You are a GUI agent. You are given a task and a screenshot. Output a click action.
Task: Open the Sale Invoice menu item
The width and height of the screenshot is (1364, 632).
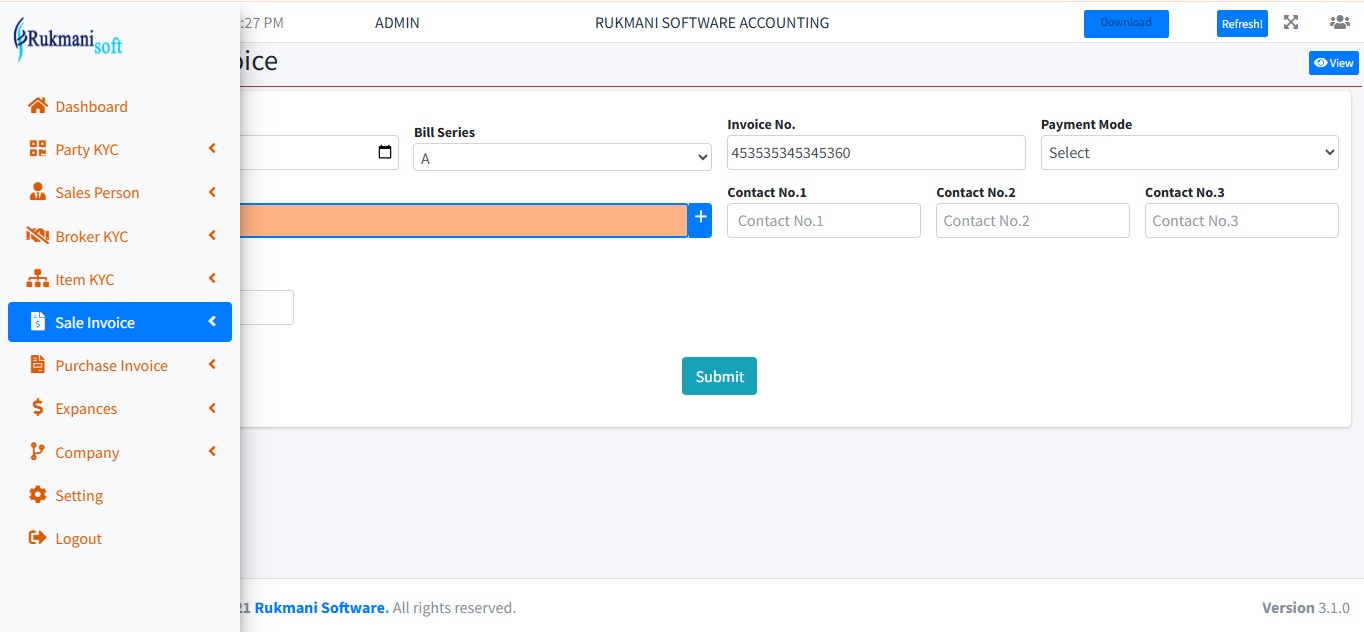(x=120, y=322)
